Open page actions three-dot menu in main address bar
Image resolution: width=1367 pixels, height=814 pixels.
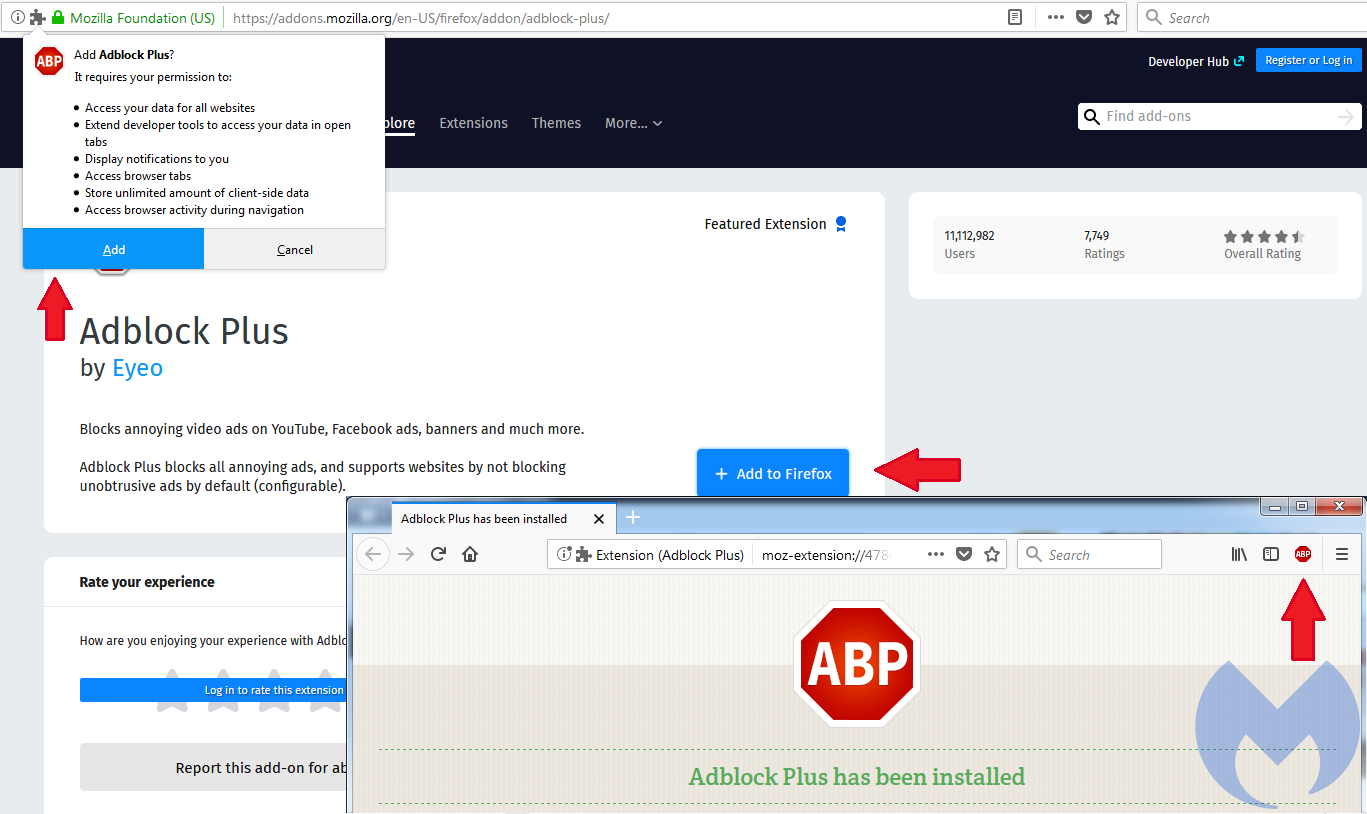click(1056, 17)
